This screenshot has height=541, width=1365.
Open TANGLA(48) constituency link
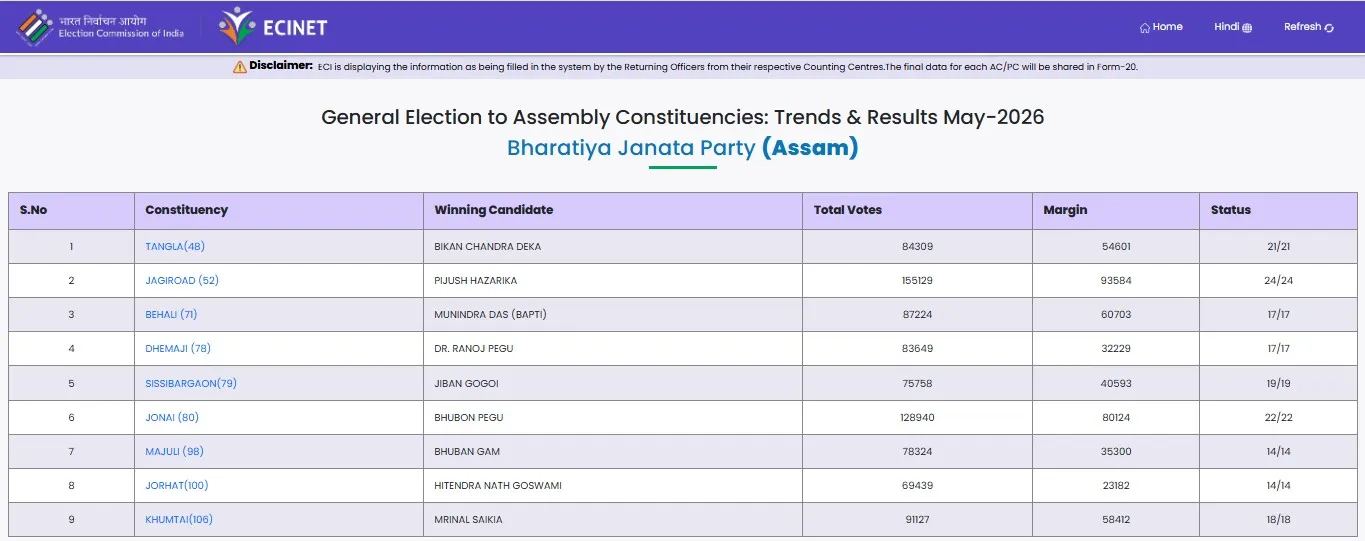(175, 246)
